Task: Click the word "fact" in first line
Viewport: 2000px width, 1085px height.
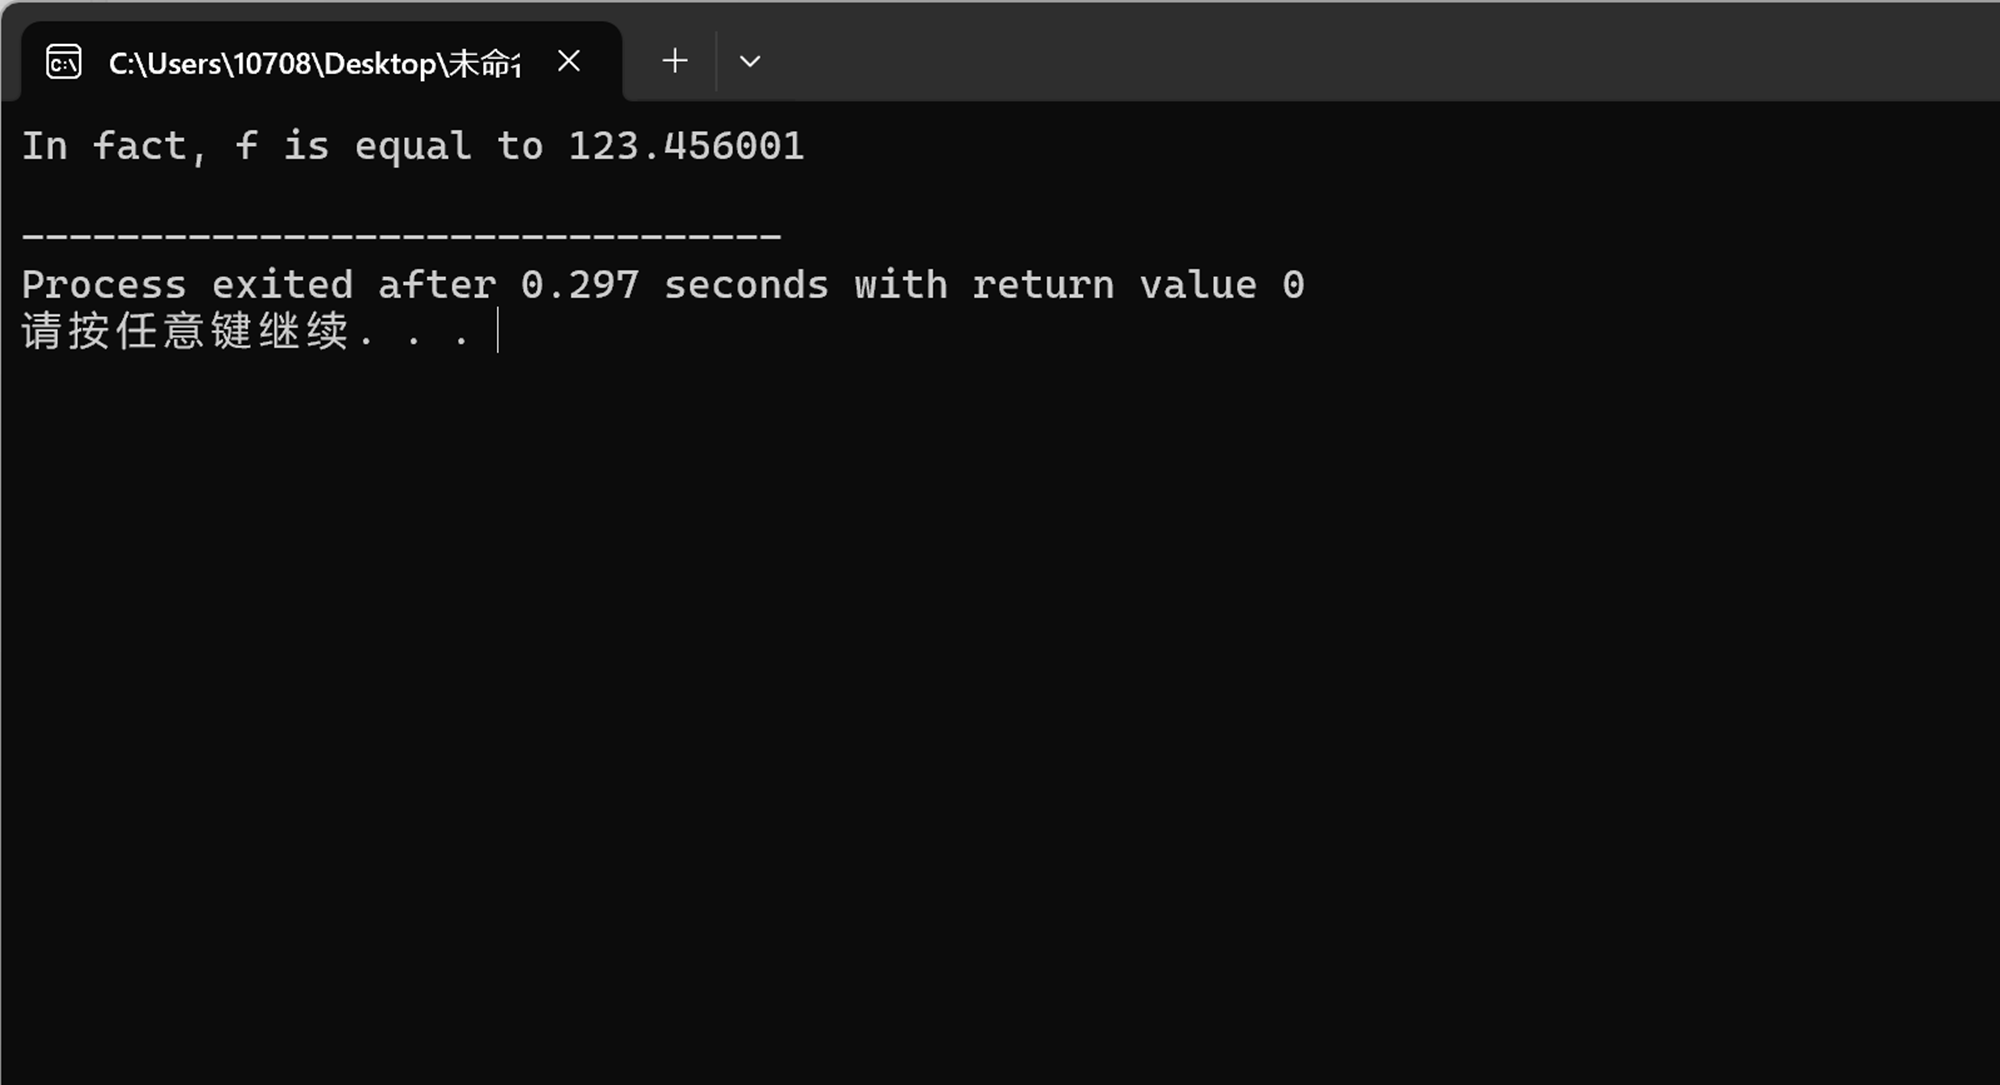Action: (139, 146)
